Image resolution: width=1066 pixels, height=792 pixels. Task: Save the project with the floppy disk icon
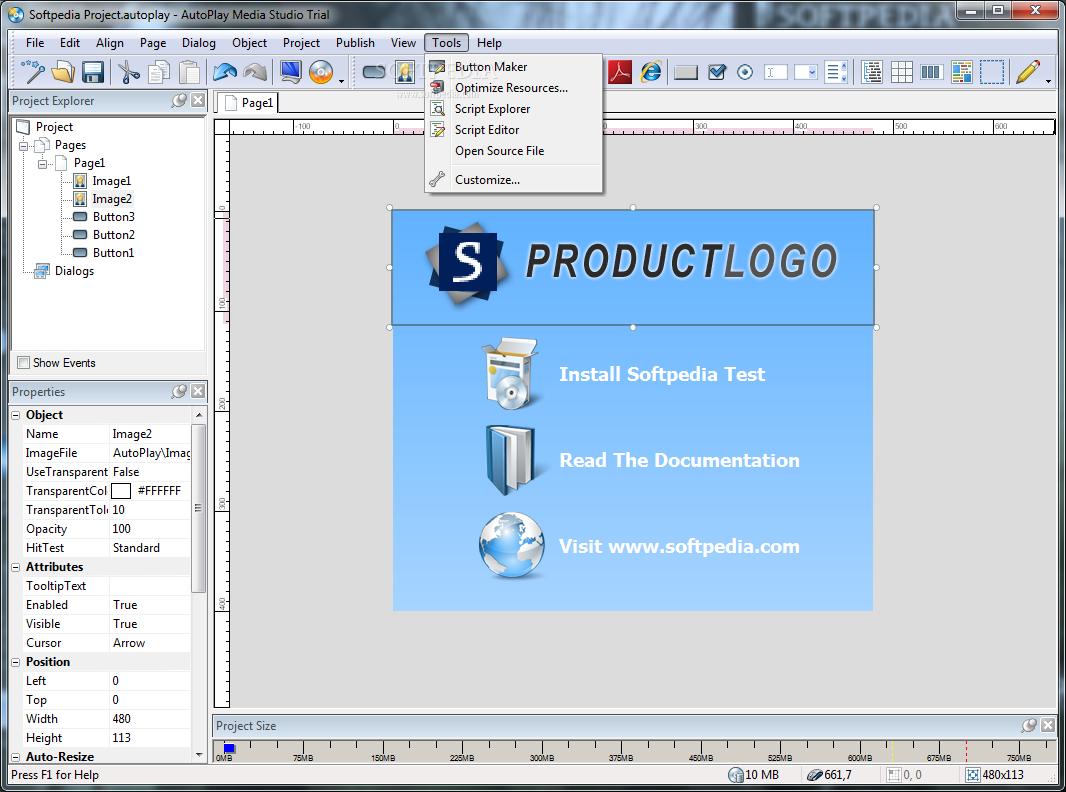pyautogui.click(x=92, y=71)
